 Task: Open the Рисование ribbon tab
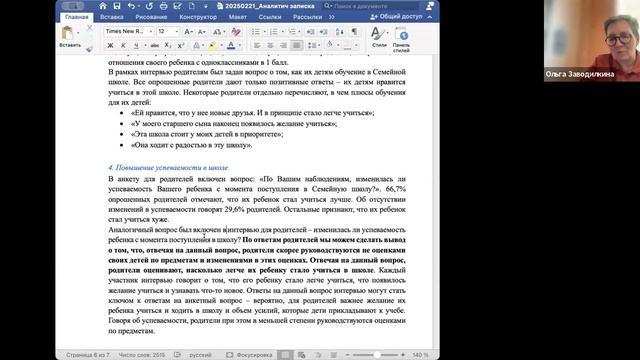151,17
